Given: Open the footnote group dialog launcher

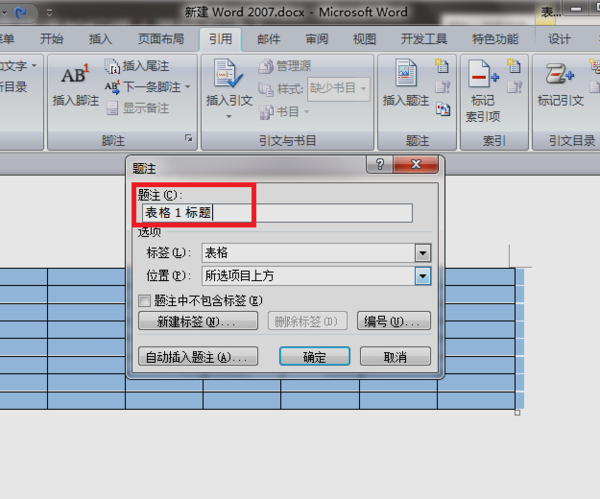Looking at the screenshot, I should (189, 138).
